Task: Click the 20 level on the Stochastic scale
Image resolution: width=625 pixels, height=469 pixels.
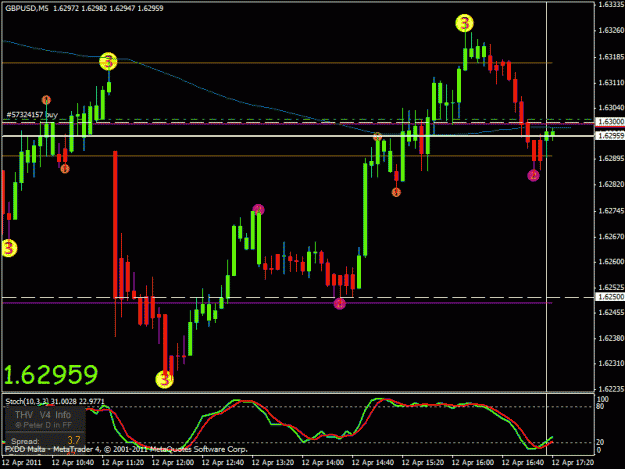Action: (x=601, y=442)
